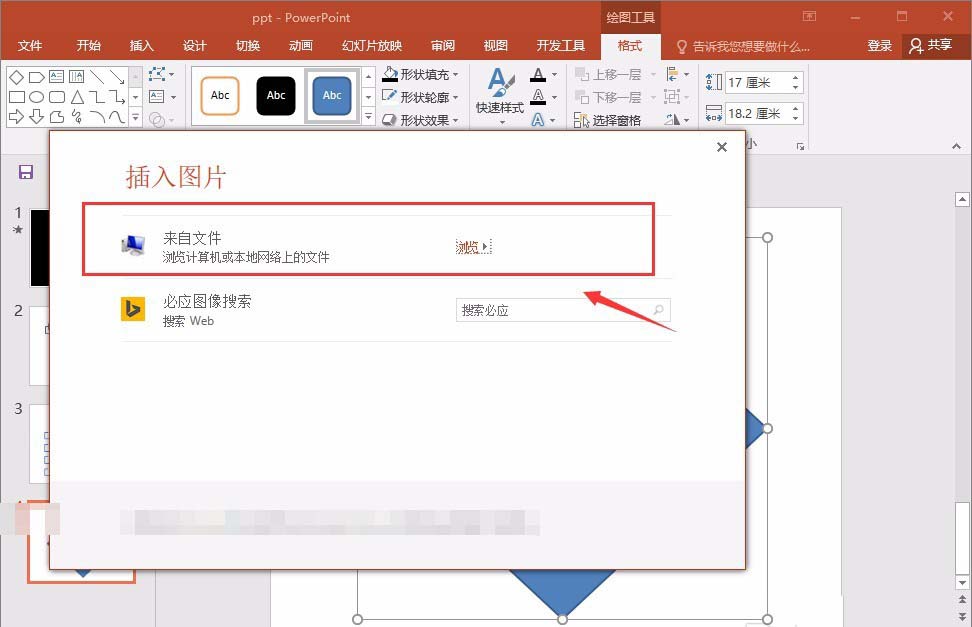Choose the down arrow shape

click(37, 116)
